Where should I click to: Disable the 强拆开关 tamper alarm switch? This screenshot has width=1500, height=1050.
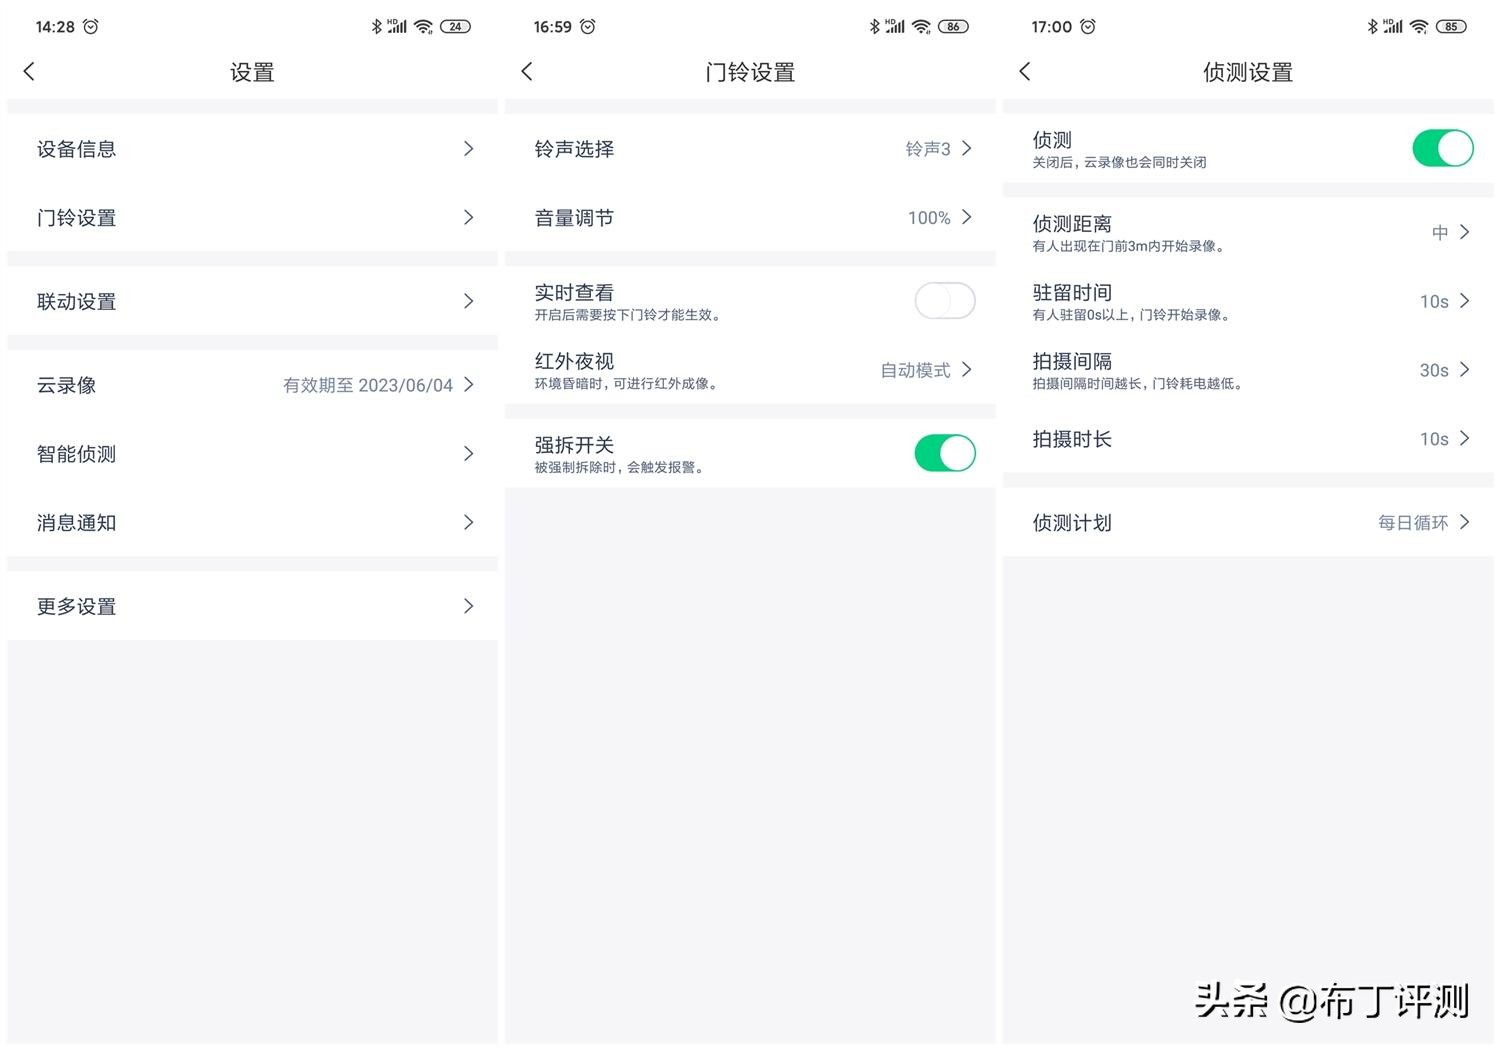click(943, 452)
